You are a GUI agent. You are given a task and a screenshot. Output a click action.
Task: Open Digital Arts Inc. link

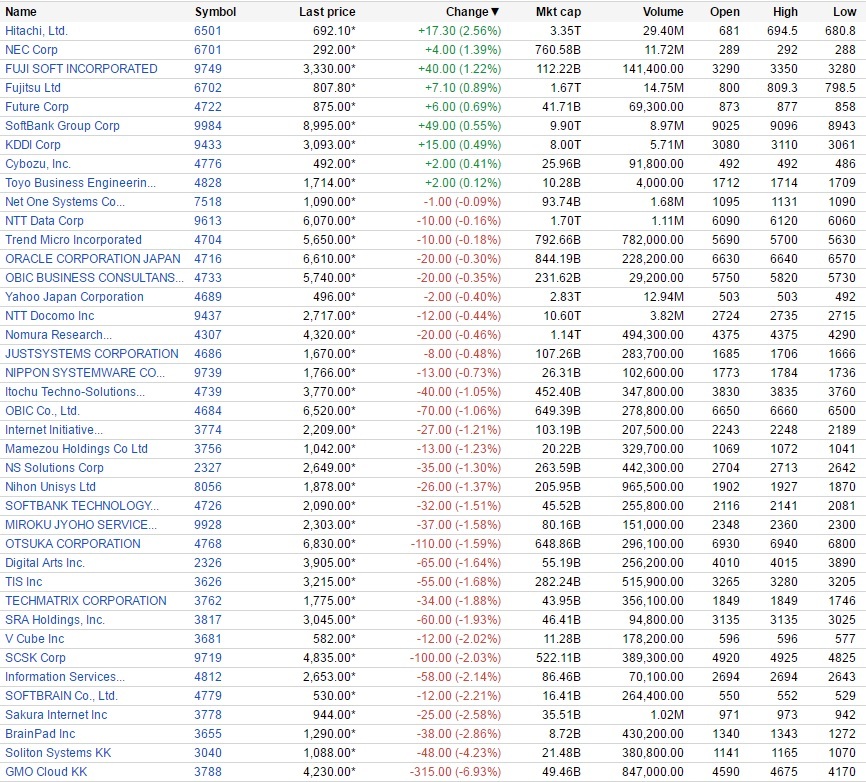click(45, 563)
